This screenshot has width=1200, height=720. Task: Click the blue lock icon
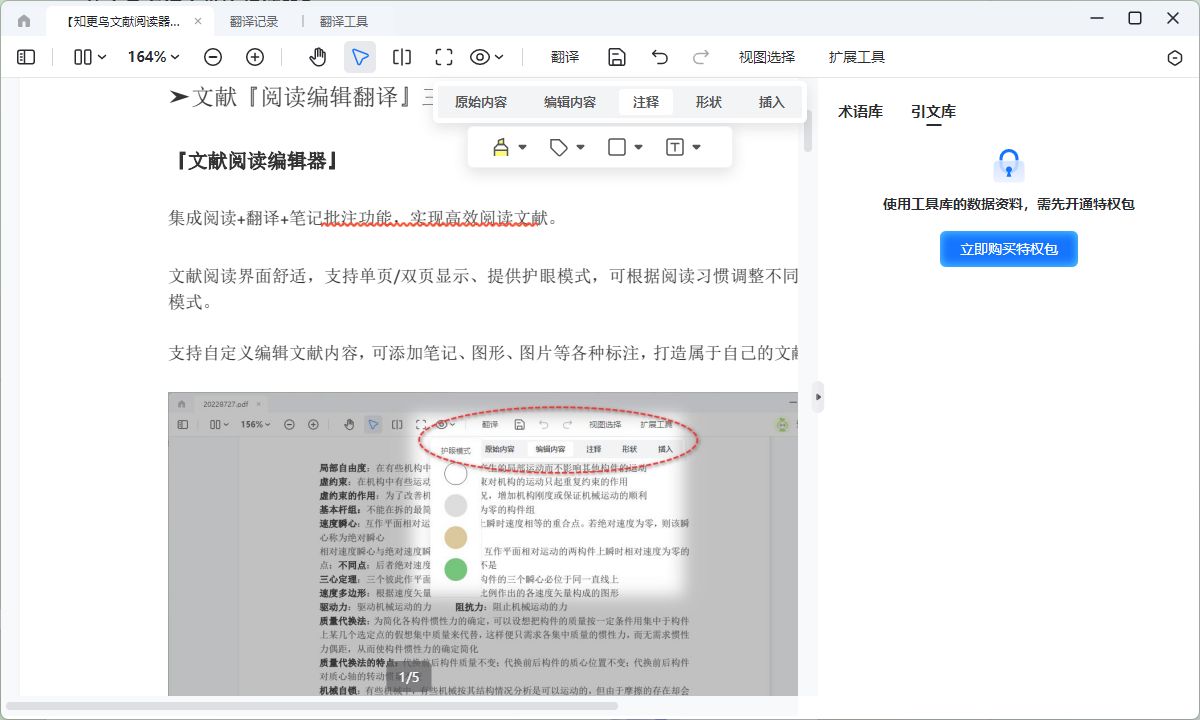click(1008, 165)
